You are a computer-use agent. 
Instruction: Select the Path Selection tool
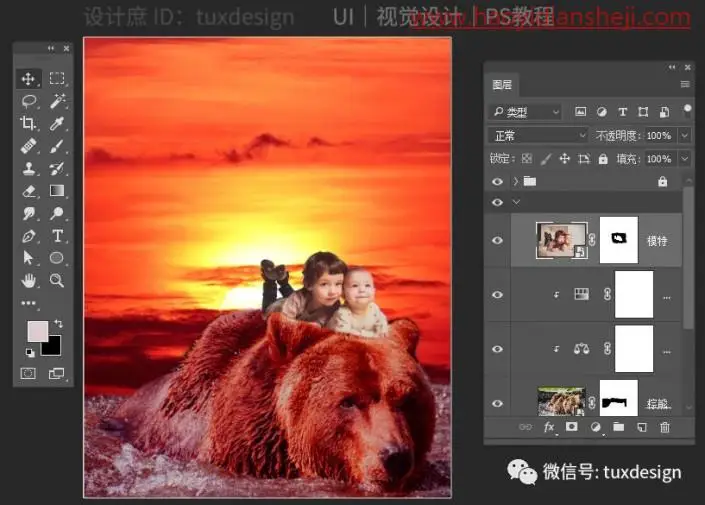pyautogui.click(x=28, y=258)
